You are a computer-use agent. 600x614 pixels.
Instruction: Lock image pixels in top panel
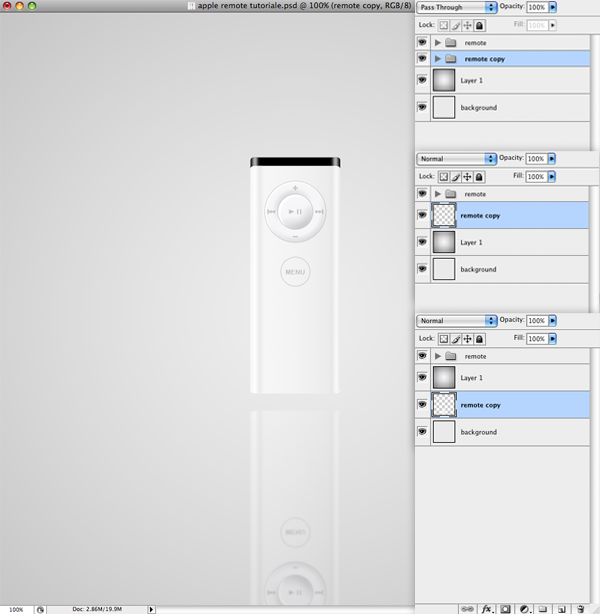(x=455, y=25)
